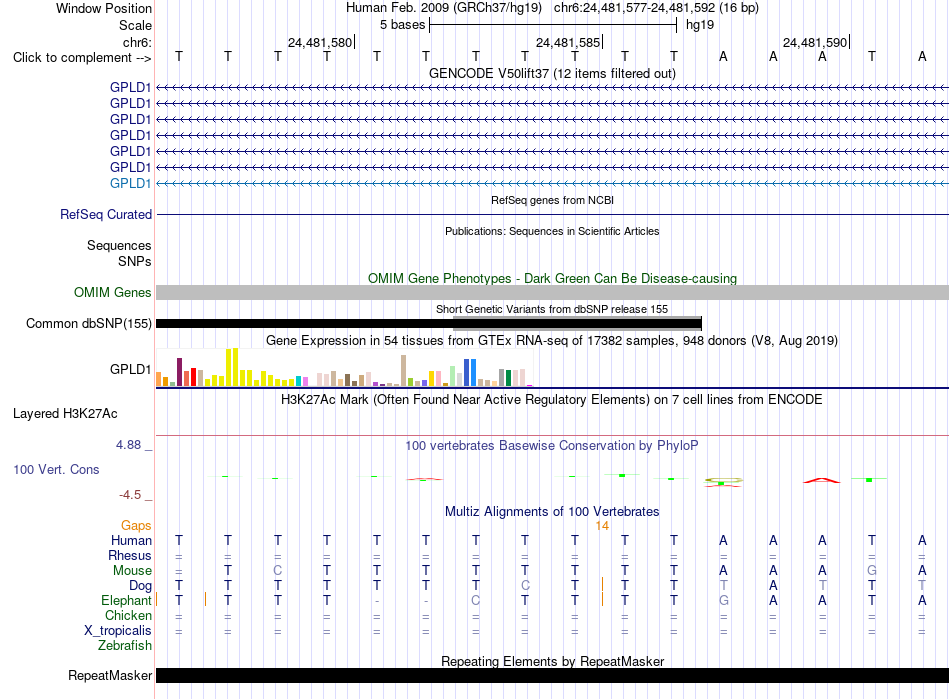This screenshot has height=699, width=950.
Task: Open 'Short Genetic Variants from dbSNP release 155' title
Action: click(552, 309)
